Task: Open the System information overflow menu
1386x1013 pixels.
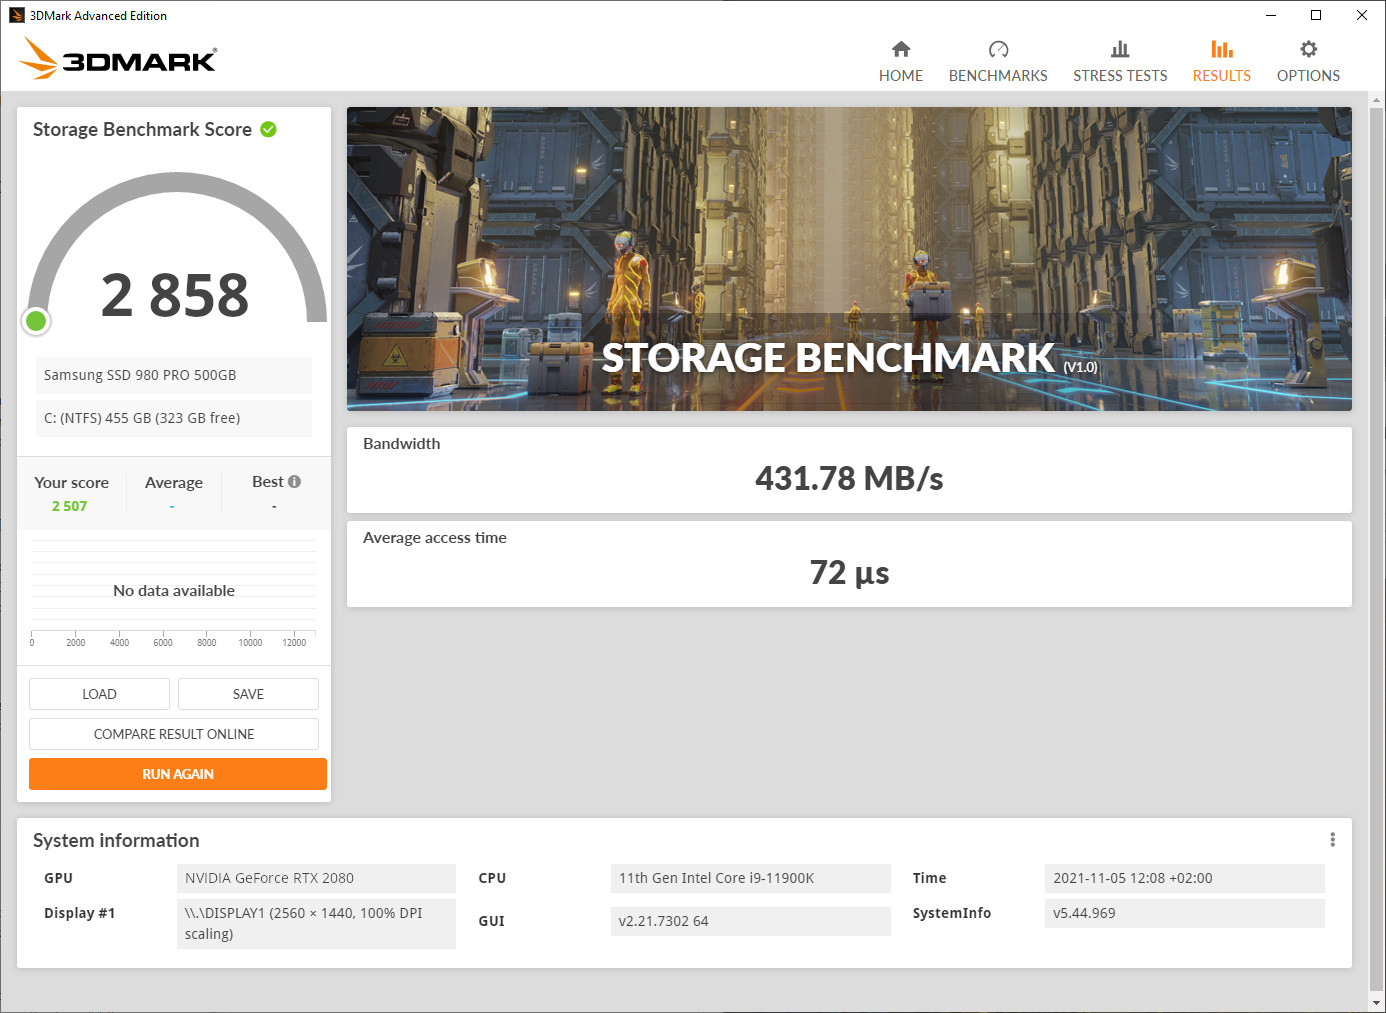Action: click(1332, 839)
